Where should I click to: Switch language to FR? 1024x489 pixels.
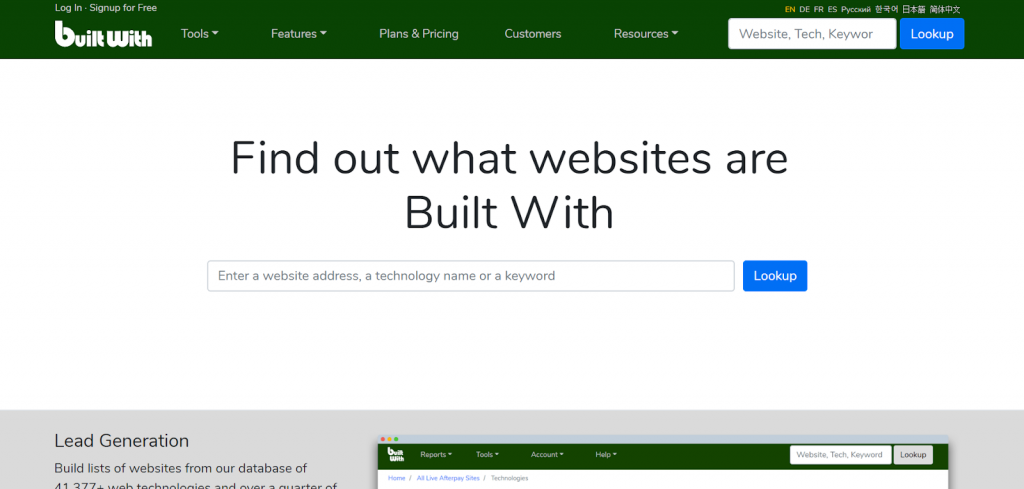click(818, 9)
